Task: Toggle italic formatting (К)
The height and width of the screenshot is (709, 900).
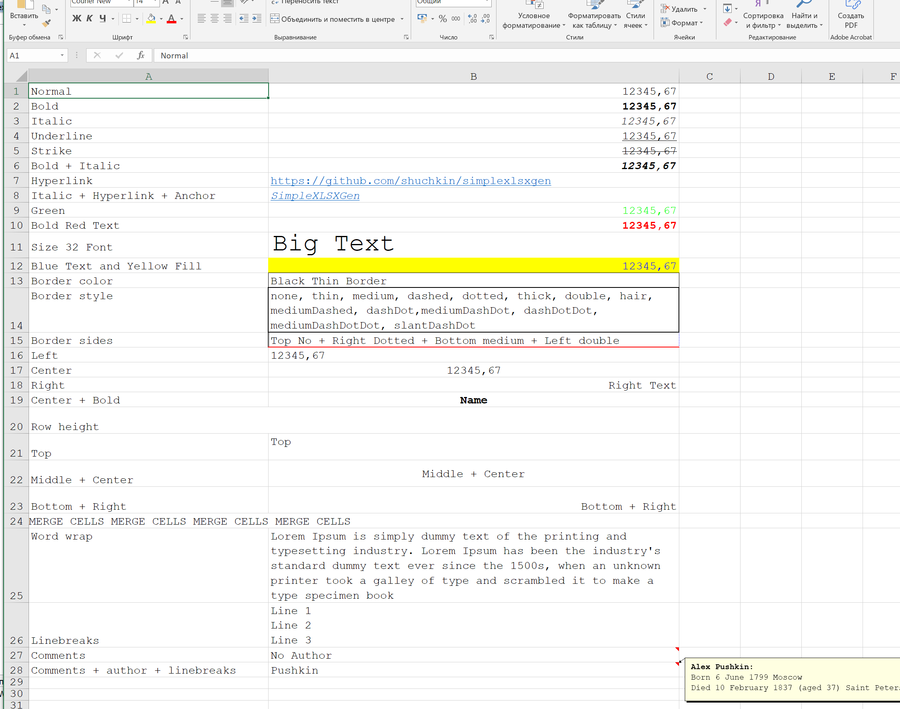Action: pyautogui.click(x=89, y=19)
